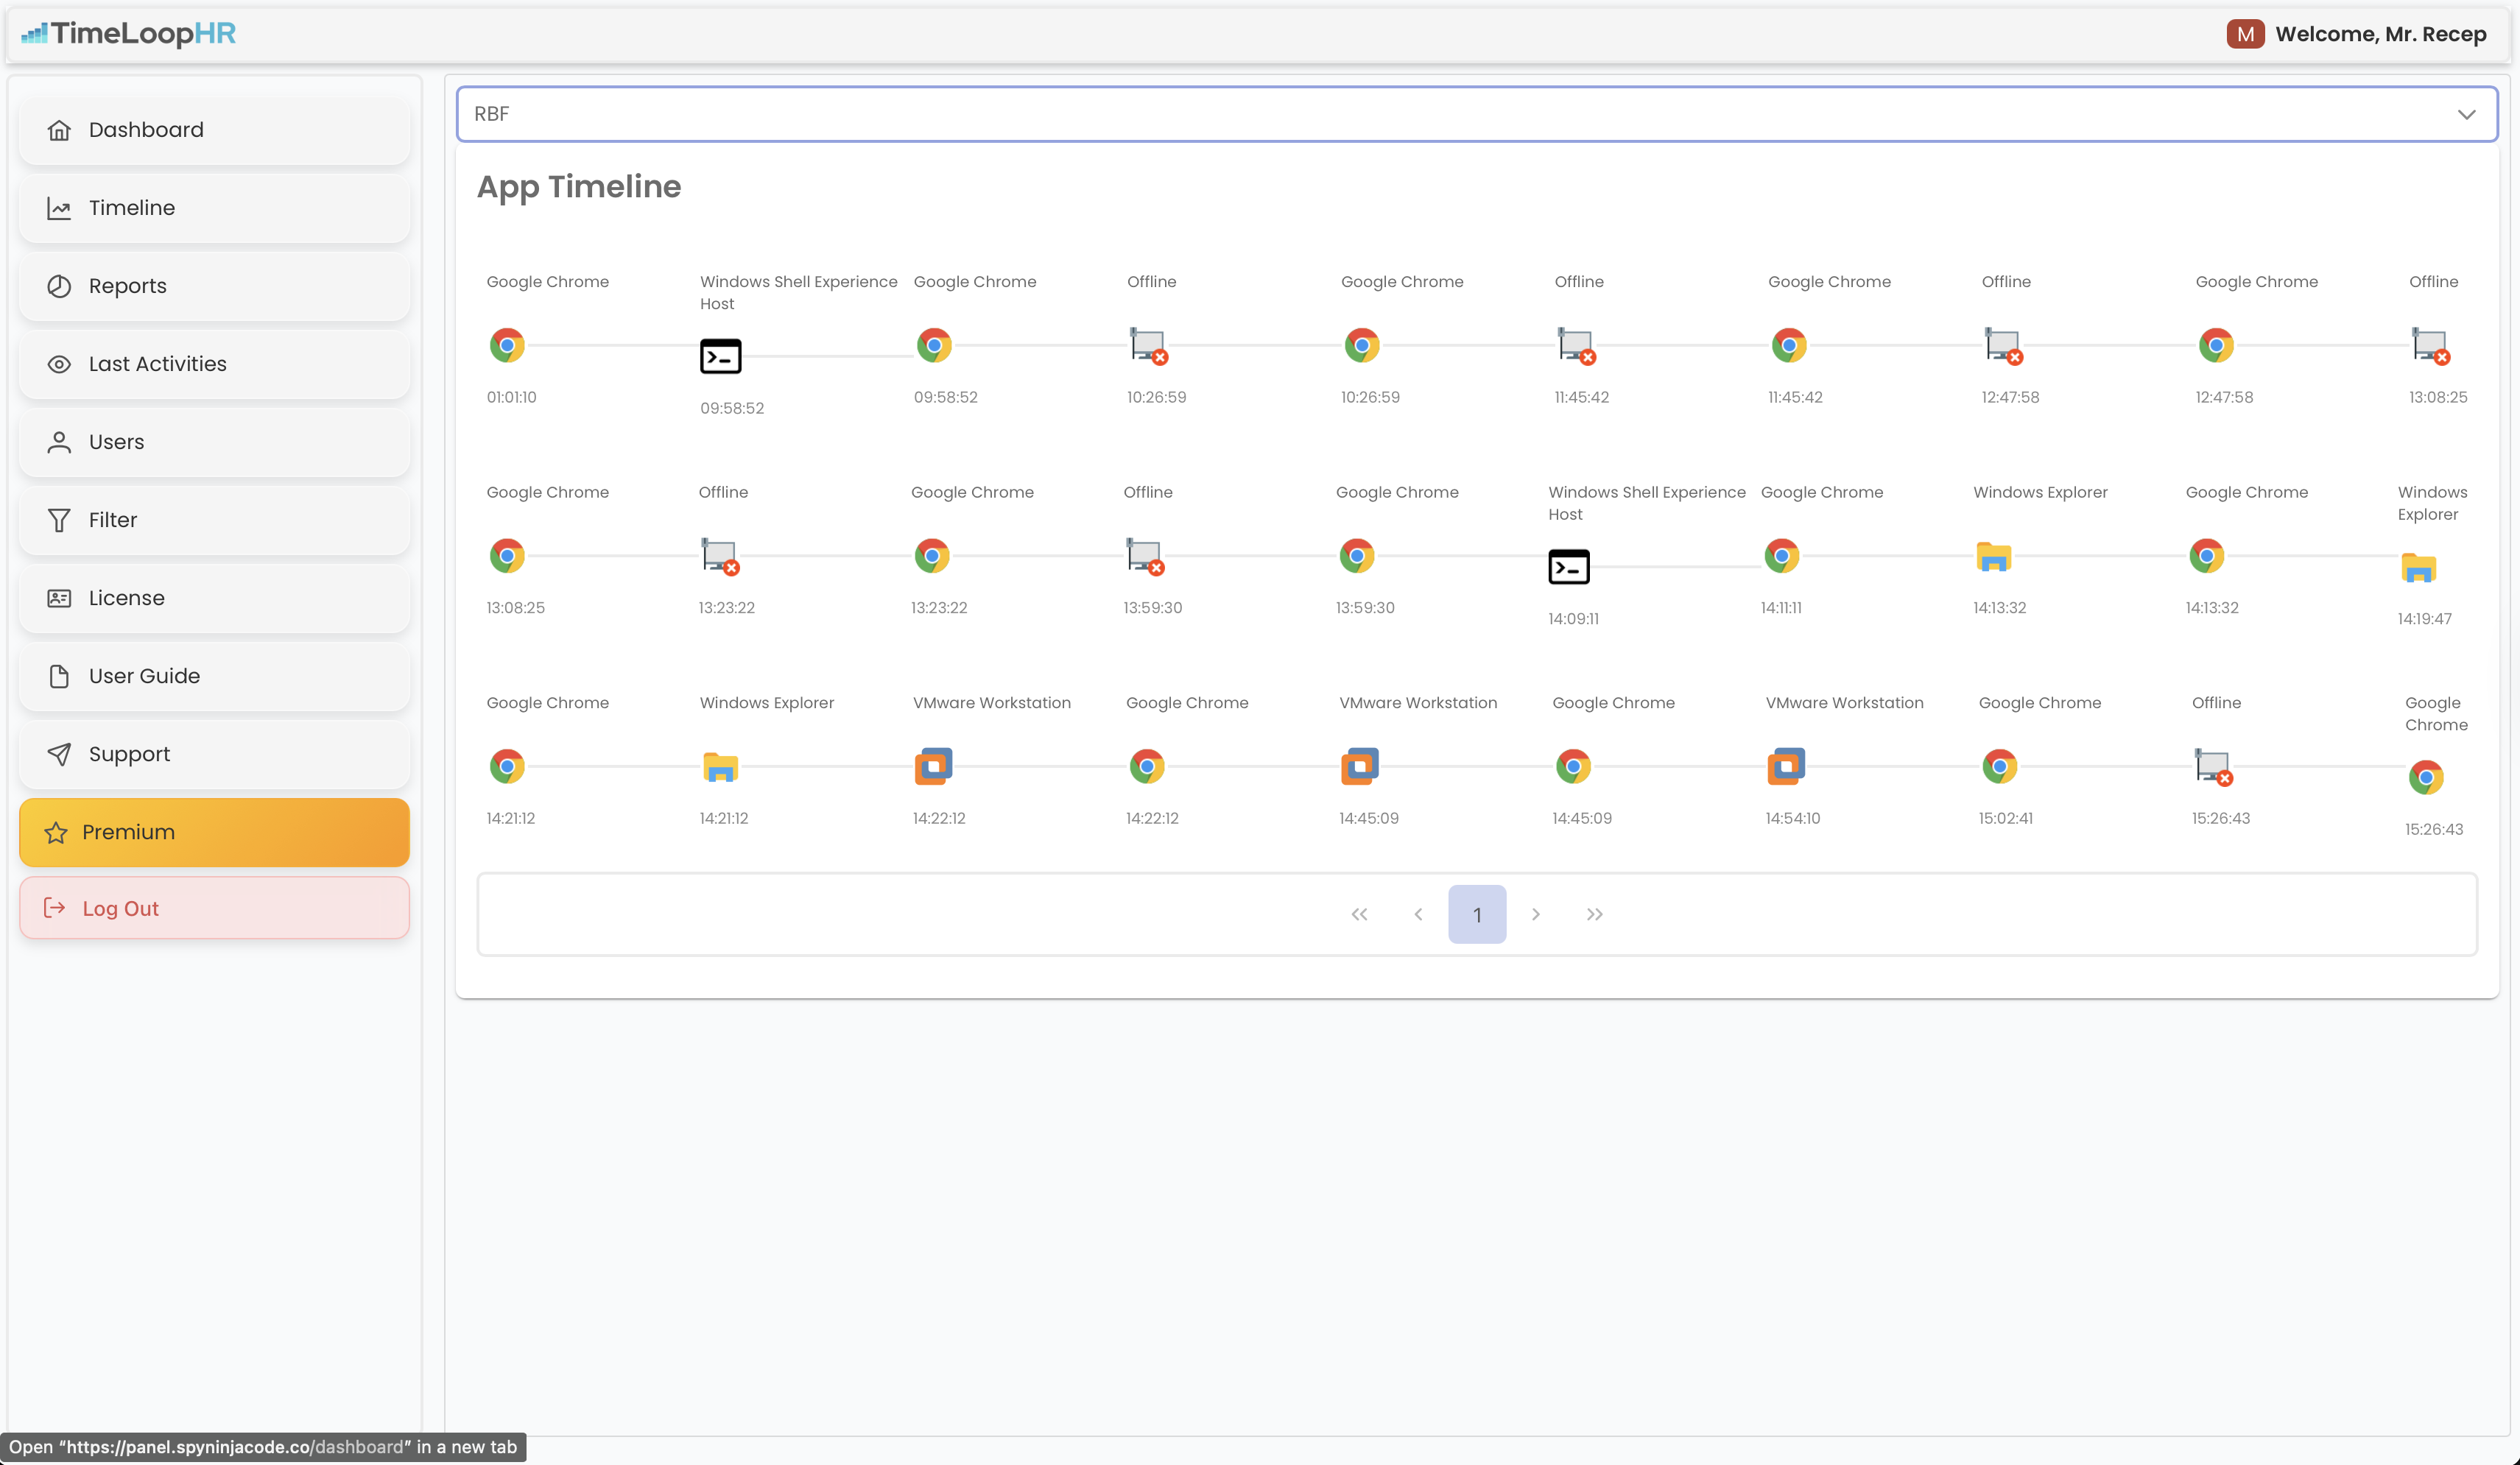Click the Log Out button
The width and height of the screenshot is (2520, 1465).
click(x=120, y=907)
